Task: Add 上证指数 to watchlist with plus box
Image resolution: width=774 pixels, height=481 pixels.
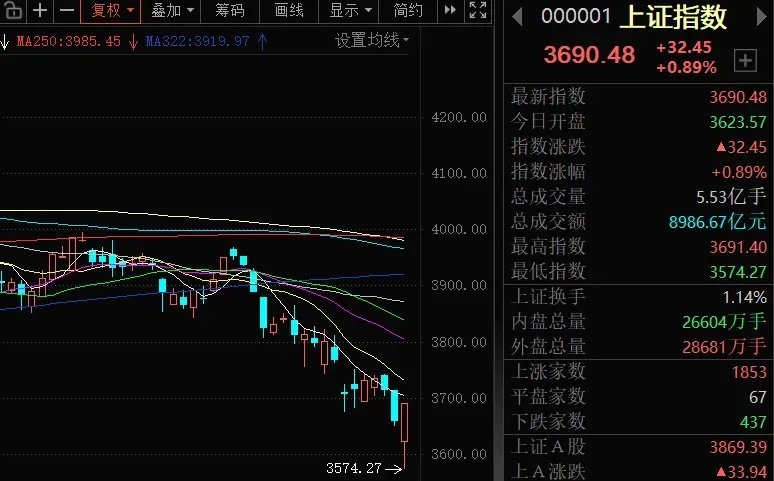Action: [x=745, y=61]
